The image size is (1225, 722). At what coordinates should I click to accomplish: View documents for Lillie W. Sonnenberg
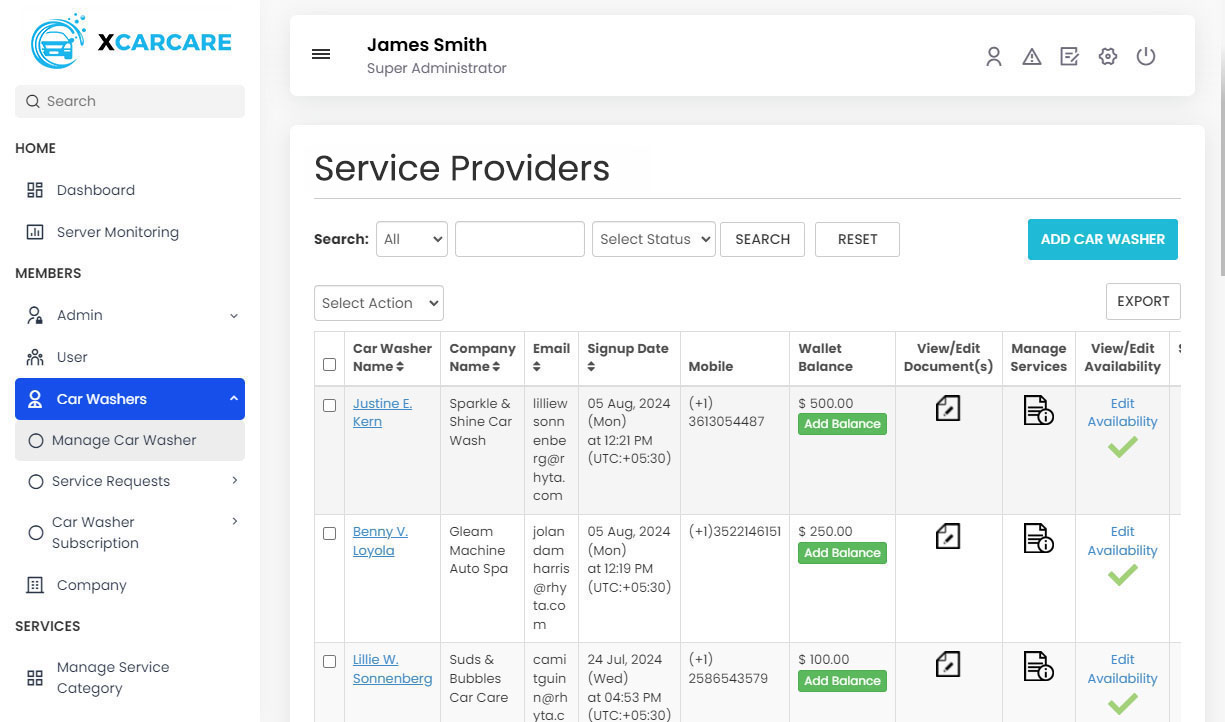click(948, 664)
